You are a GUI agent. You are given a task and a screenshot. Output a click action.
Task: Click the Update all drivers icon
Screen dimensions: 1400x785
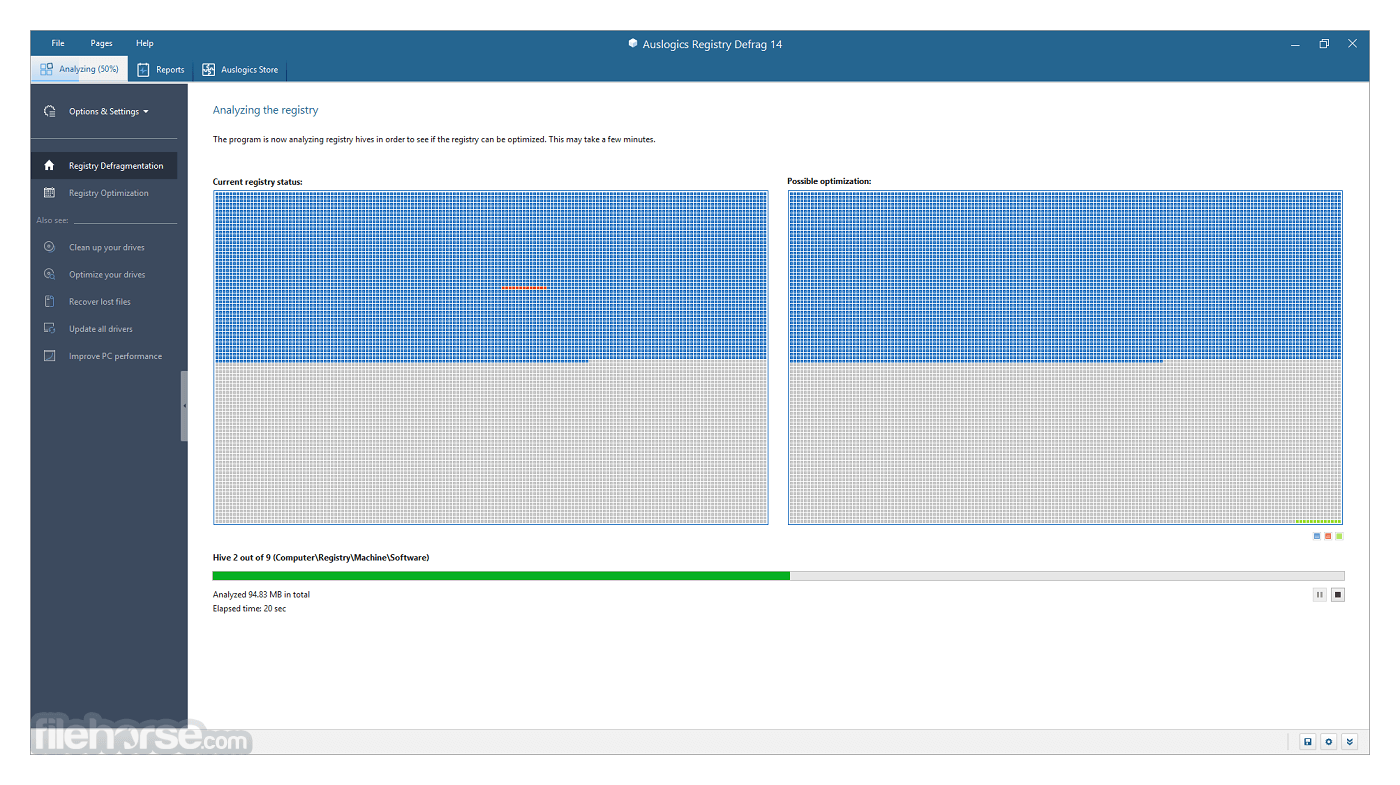(x=49, y=328)
